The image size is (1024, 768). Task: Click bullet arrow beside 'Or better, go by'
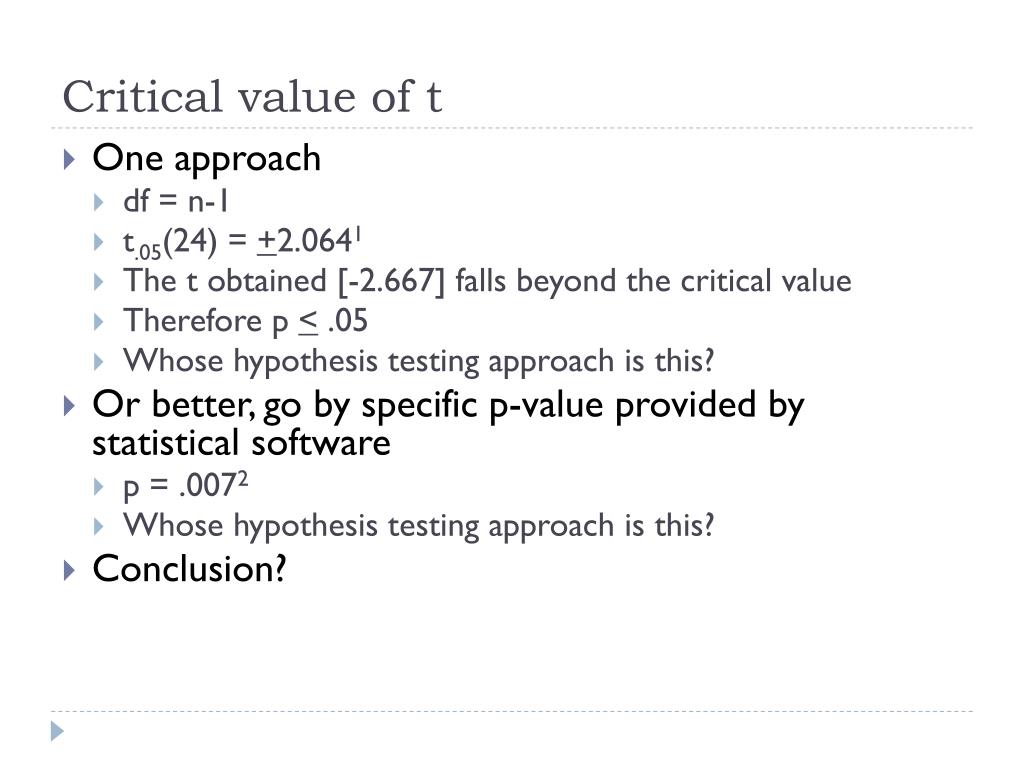click(70, 406)
